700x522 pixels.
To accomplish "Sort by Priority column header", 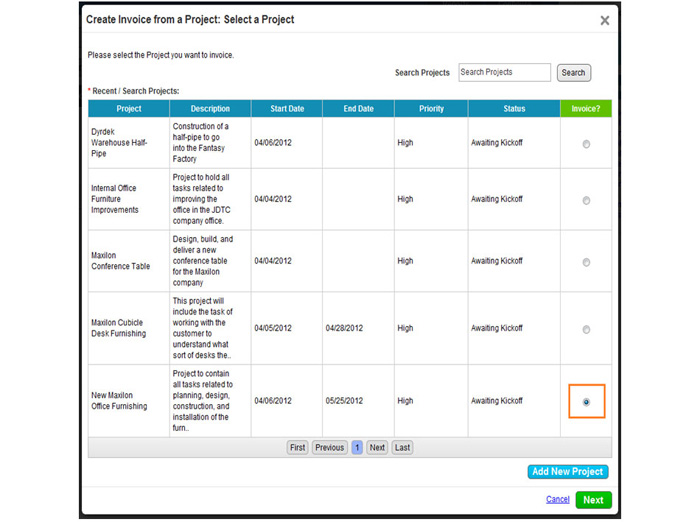I will (x=431, y=109).
